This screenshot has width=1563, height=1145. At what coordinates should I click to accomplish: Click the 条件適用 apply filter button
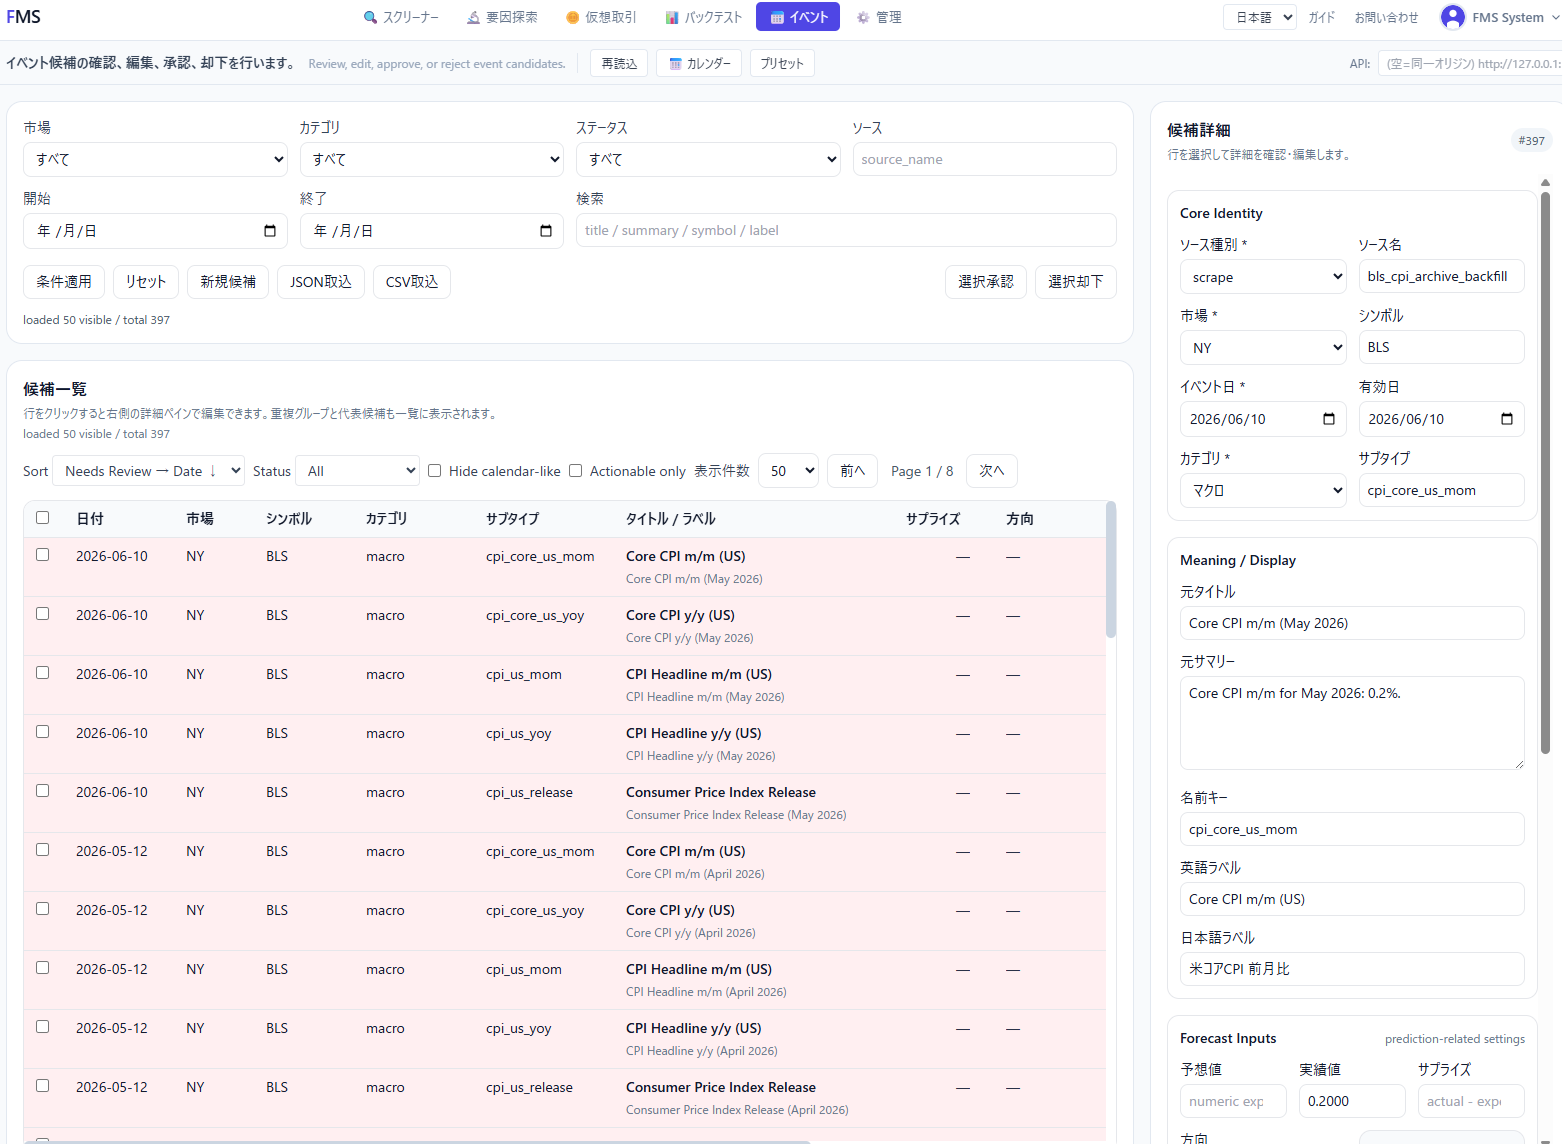[x=64, y=282]
